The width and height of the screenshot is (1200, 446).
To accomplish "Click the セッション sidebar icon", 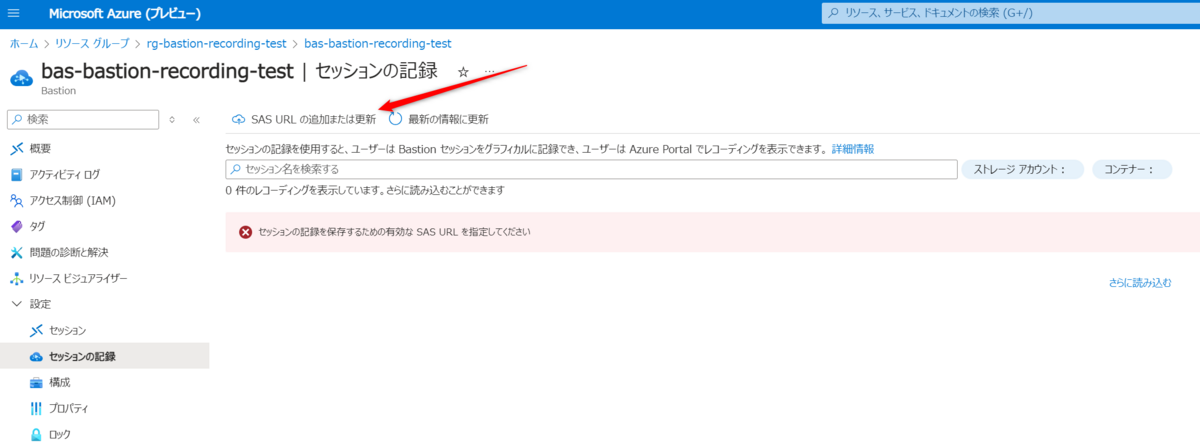I will (x=37, y=330).
